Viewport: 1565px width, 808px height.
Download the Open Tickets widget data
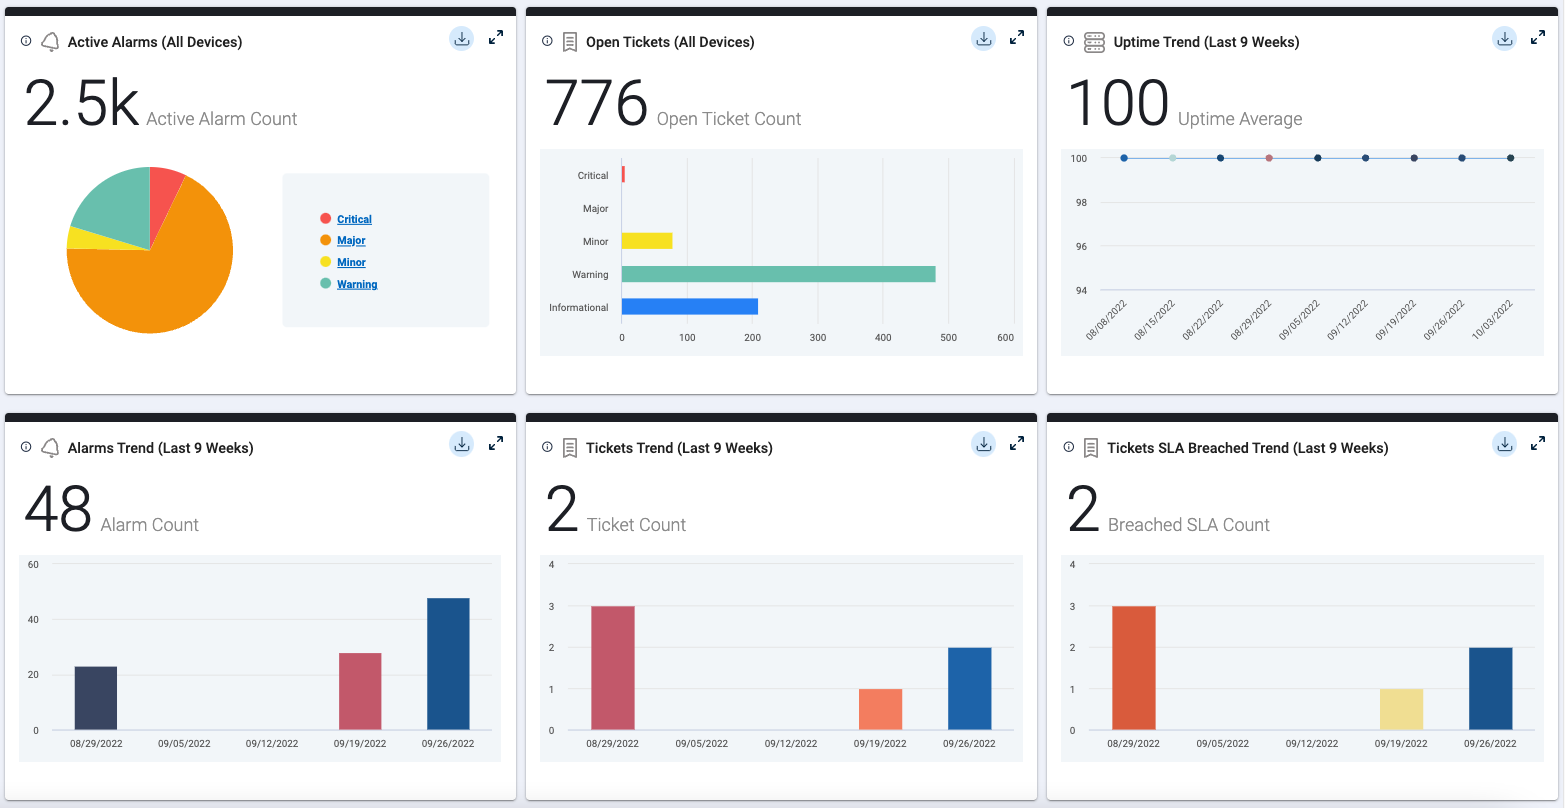[x=983, y=39]
